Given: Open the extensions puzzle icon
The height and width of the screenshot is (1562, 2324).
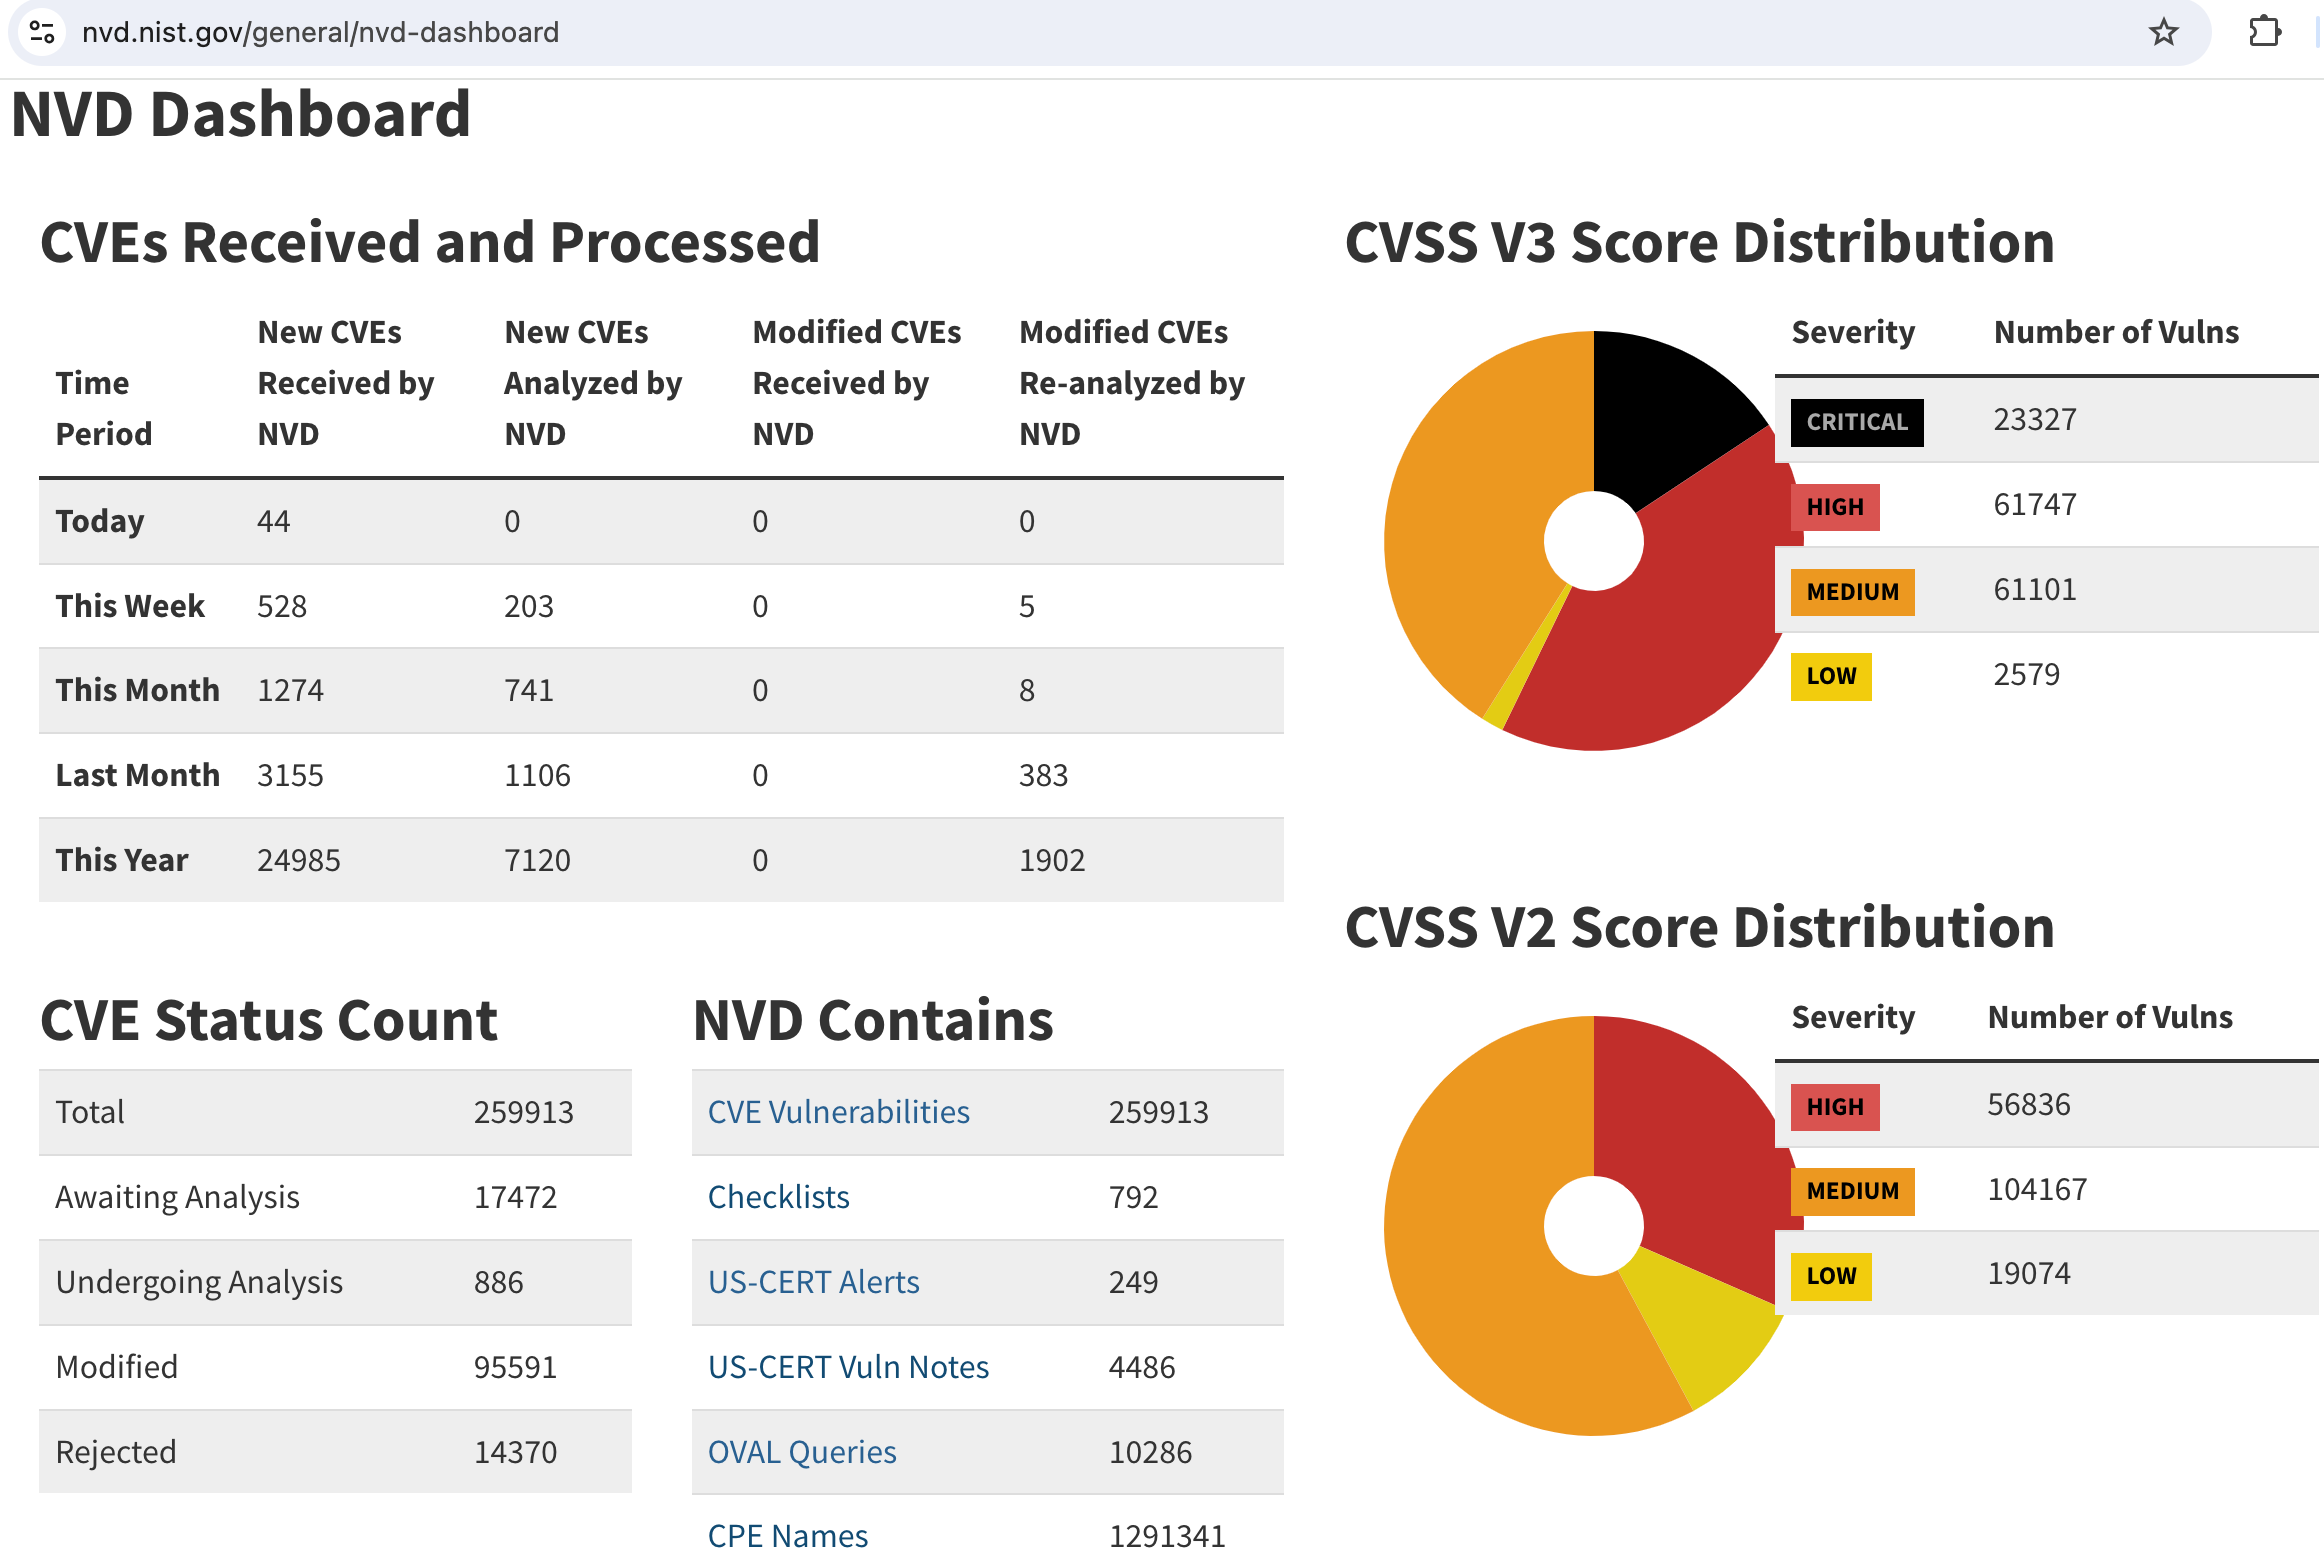Looking at the screenshot, I should click(2264, 32).
